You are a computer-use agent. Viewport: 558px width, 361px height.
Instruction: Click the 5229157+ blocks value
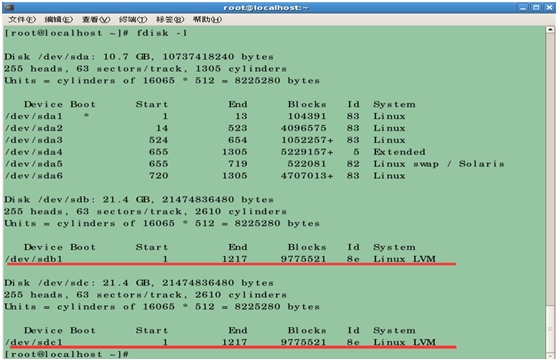(x=307, y=152)
